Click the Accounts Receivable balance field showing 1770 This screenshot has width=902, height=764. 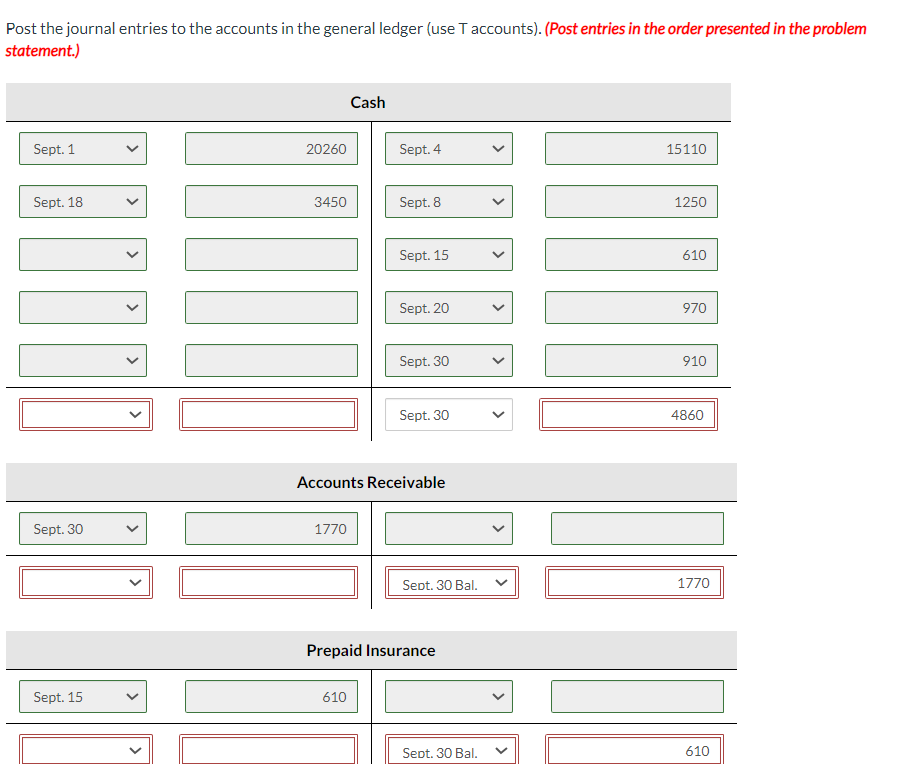[635, 583]
